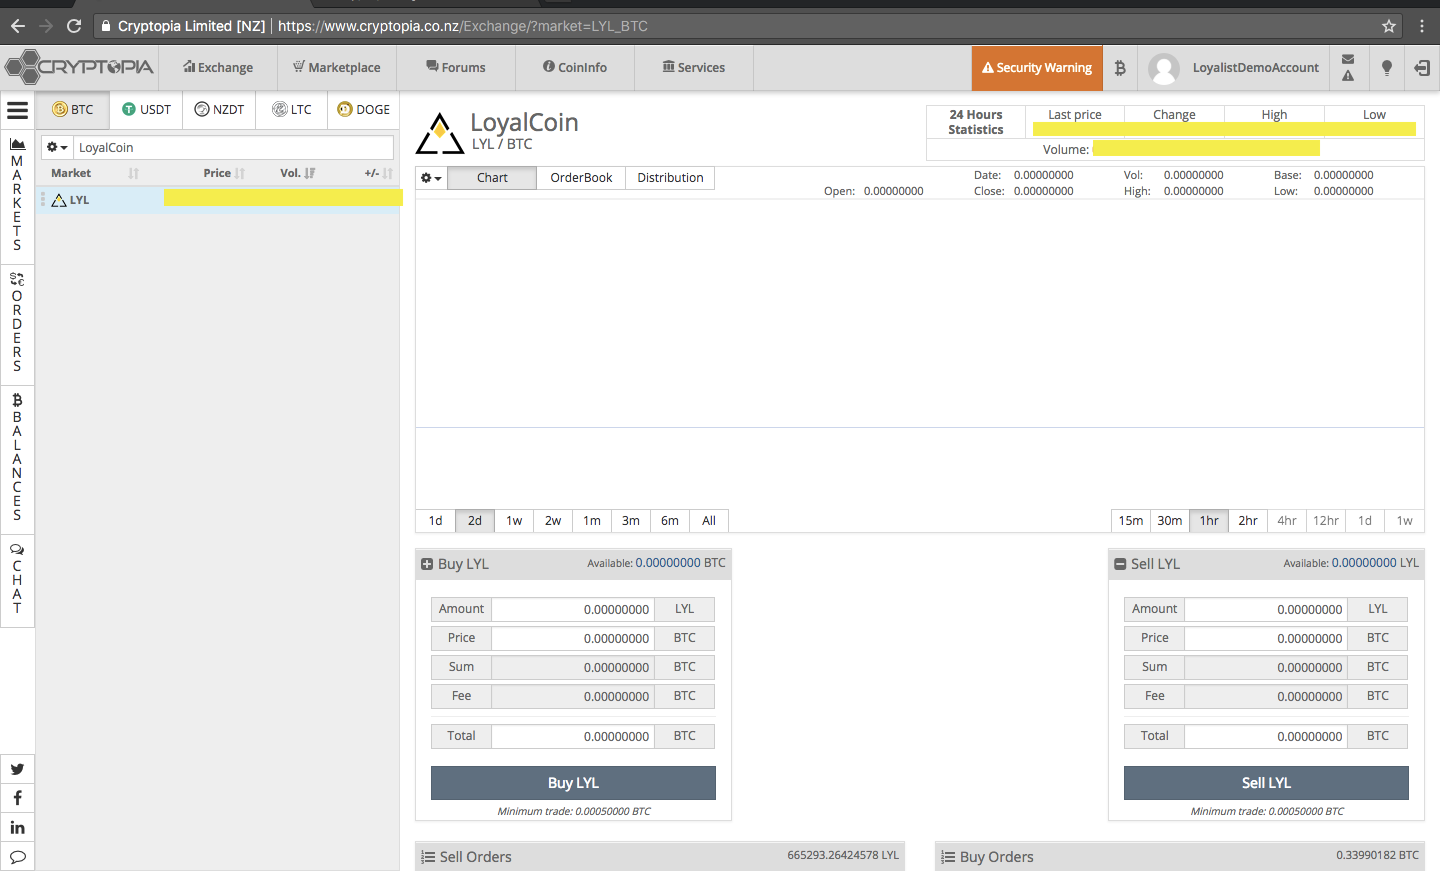
Task: Sort the market list by Vol.
Action: [x=298, y=173]
